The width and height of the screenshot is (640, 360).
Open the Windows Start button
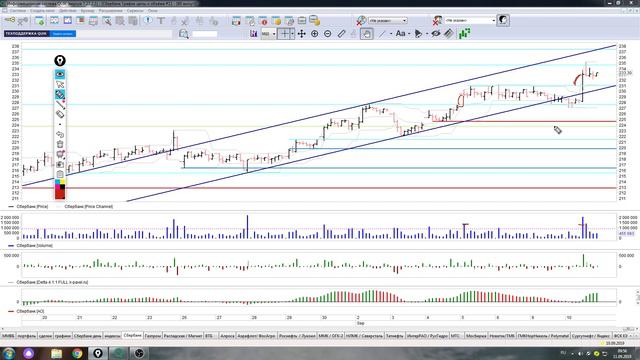click(x=9, y=353)
